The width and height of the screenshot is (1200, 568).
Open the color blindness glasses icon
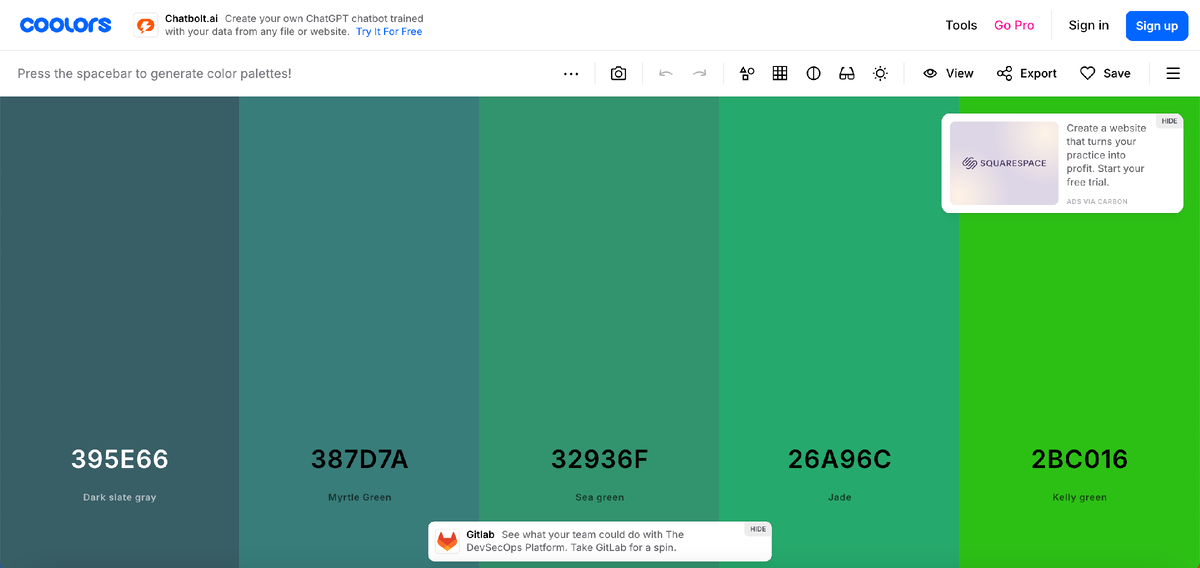tap(847, 73)
